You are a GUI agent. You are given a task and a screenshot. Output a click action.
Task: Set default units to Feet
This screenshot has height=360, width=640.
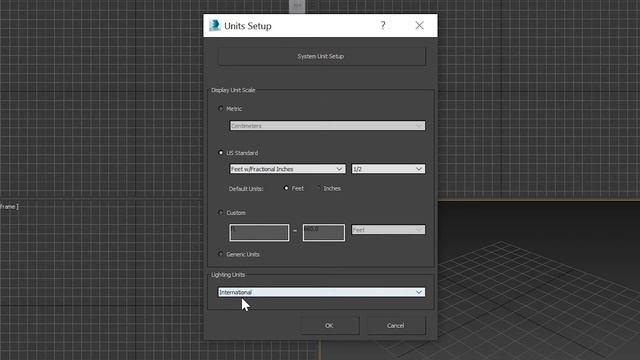[x=286, y=188]
